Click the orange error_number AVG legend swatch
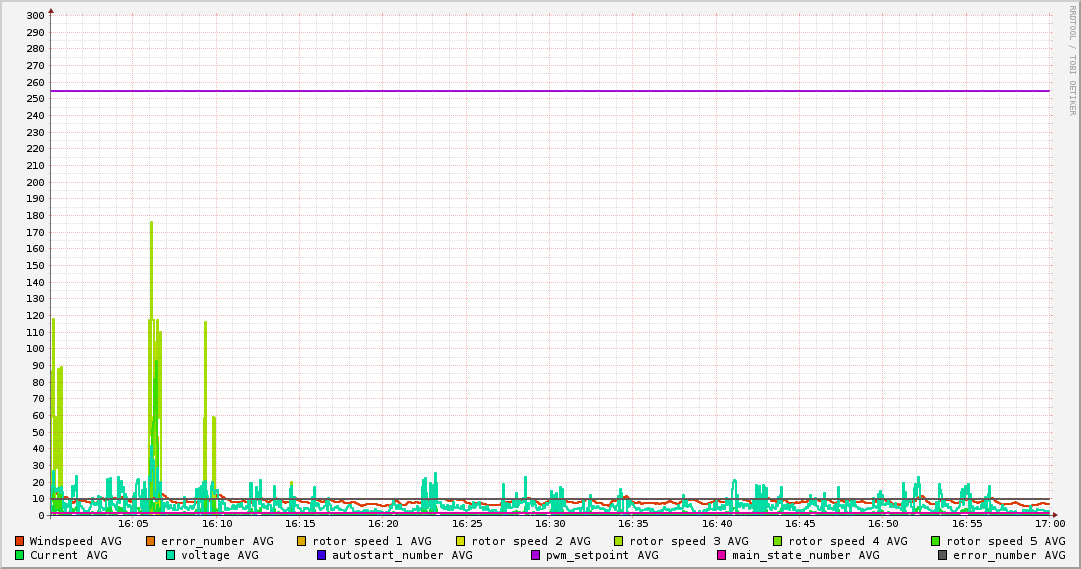This screenshot has height=569, width=1081. click(x=151, y=541)
